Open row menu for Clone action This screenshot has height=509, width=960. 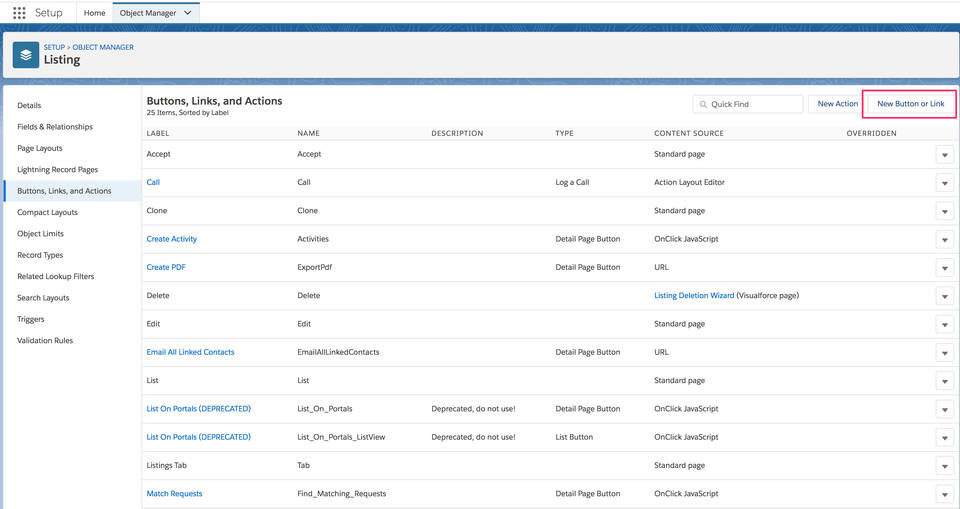[x=945, y=211]
